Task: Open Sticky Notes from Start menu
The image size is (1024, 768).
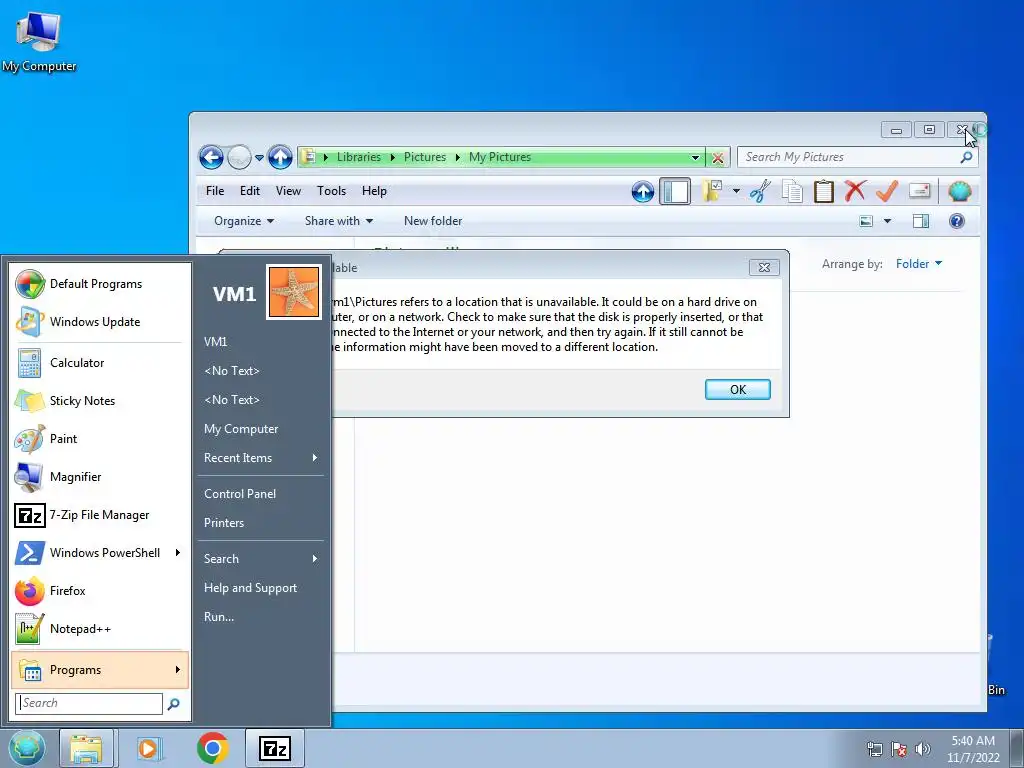Action: coord(99,400)
